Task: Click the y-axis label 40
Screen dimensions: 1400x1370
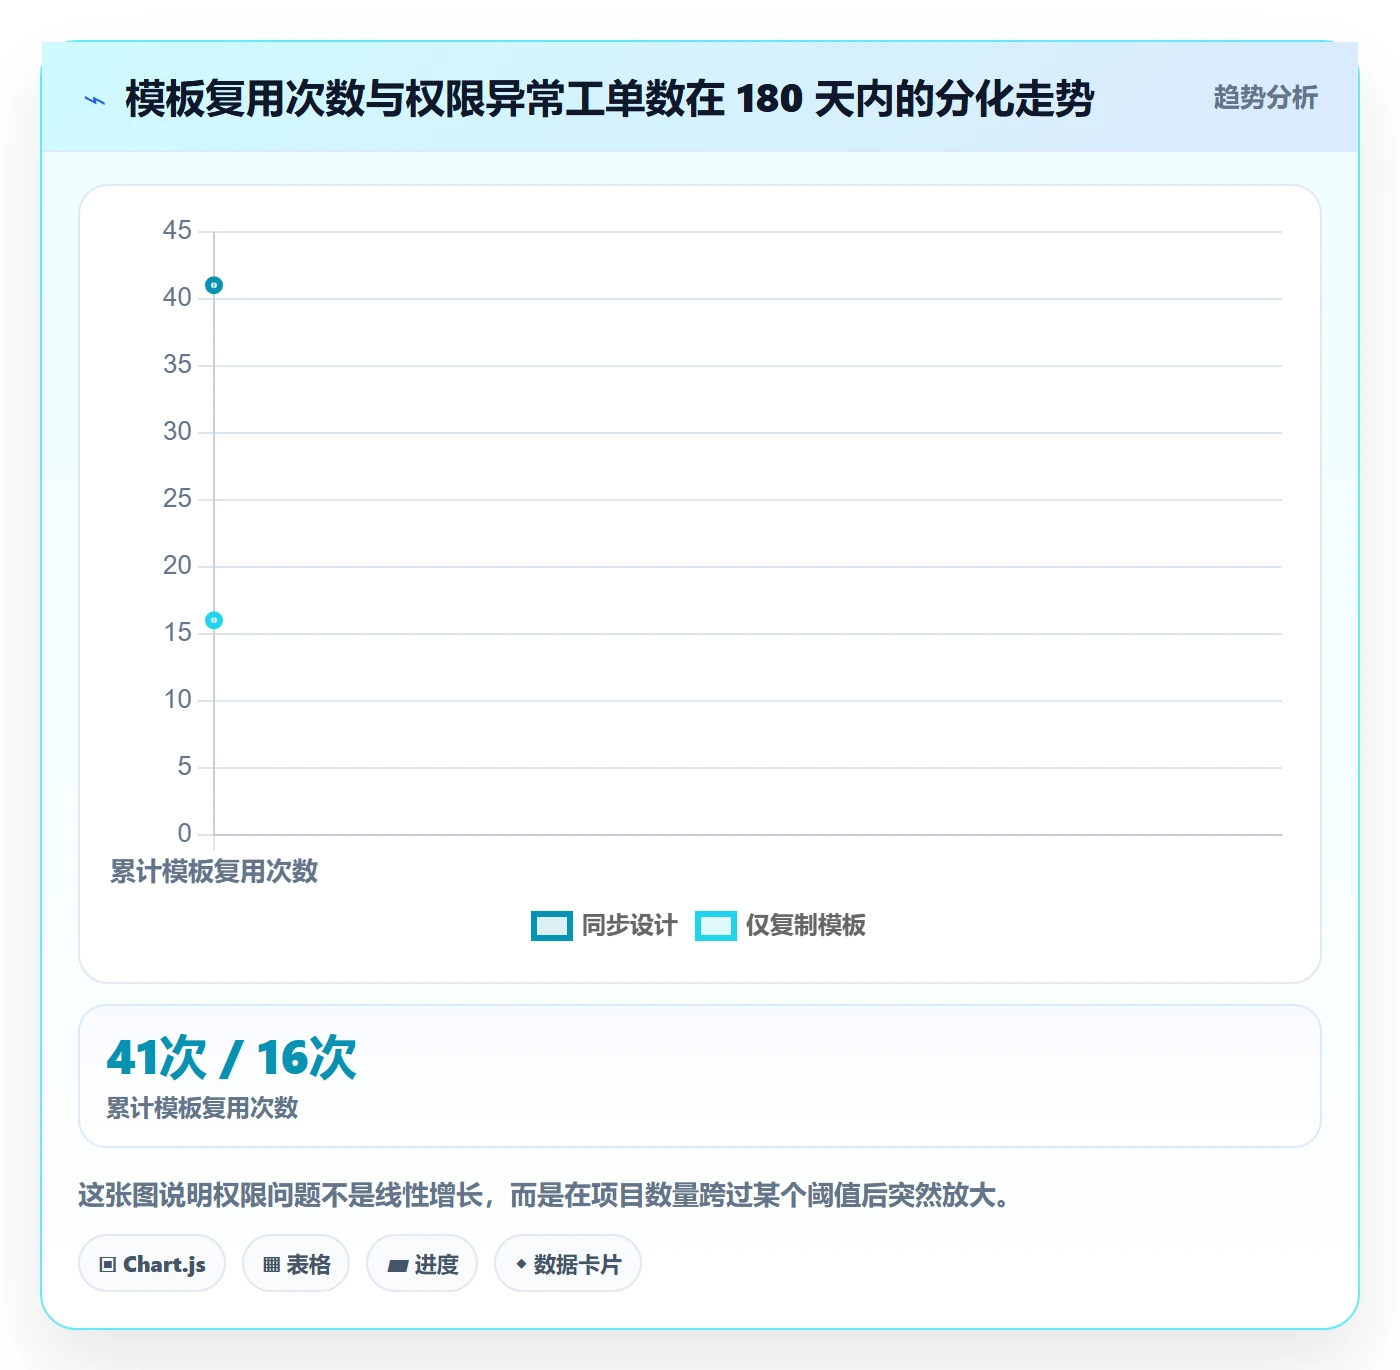Action: [177, 298]
